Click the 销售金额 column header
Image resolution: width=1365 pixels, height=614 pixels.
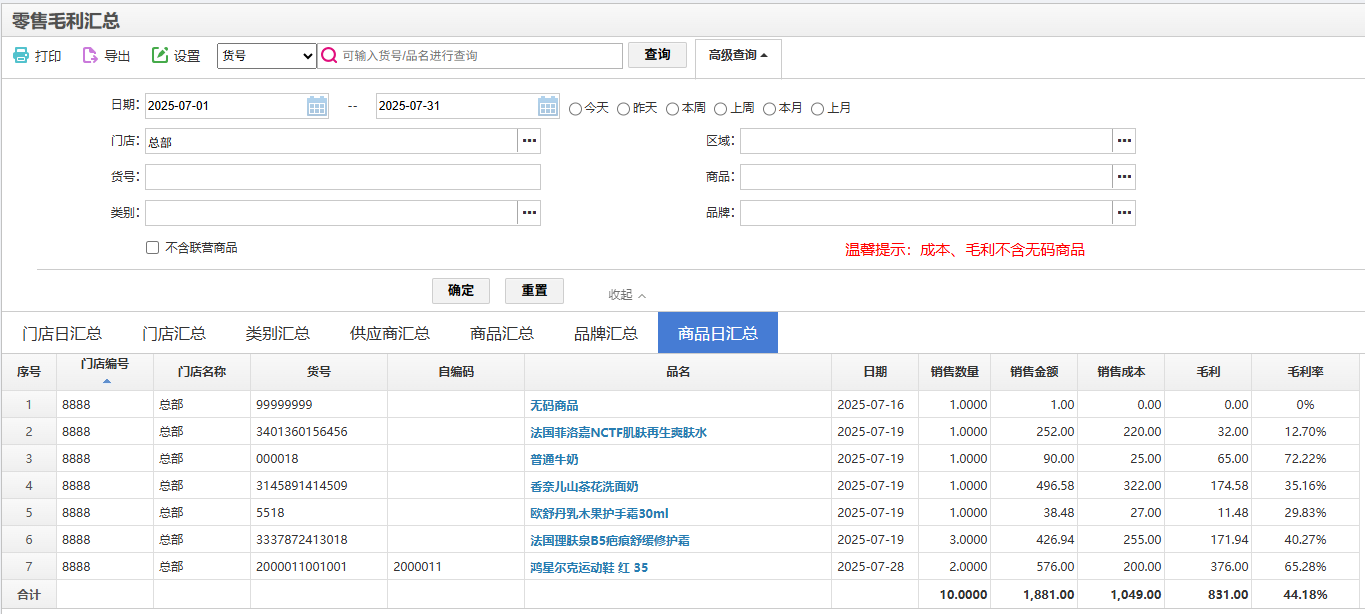point(1034,372)
